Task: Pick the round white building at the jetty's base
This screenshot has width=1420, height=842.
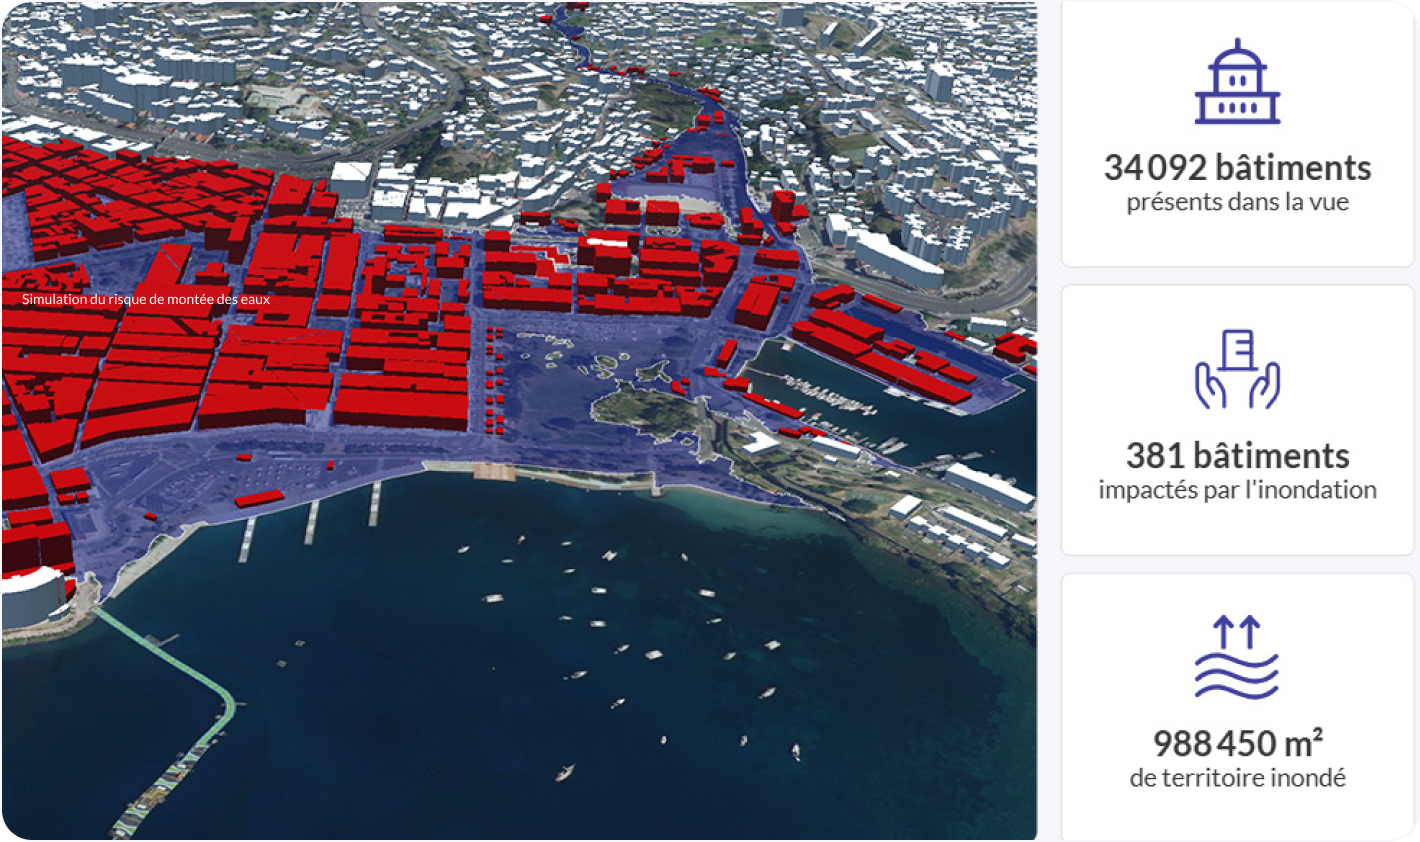Action: pyautogui.click(x=35, y=595)
